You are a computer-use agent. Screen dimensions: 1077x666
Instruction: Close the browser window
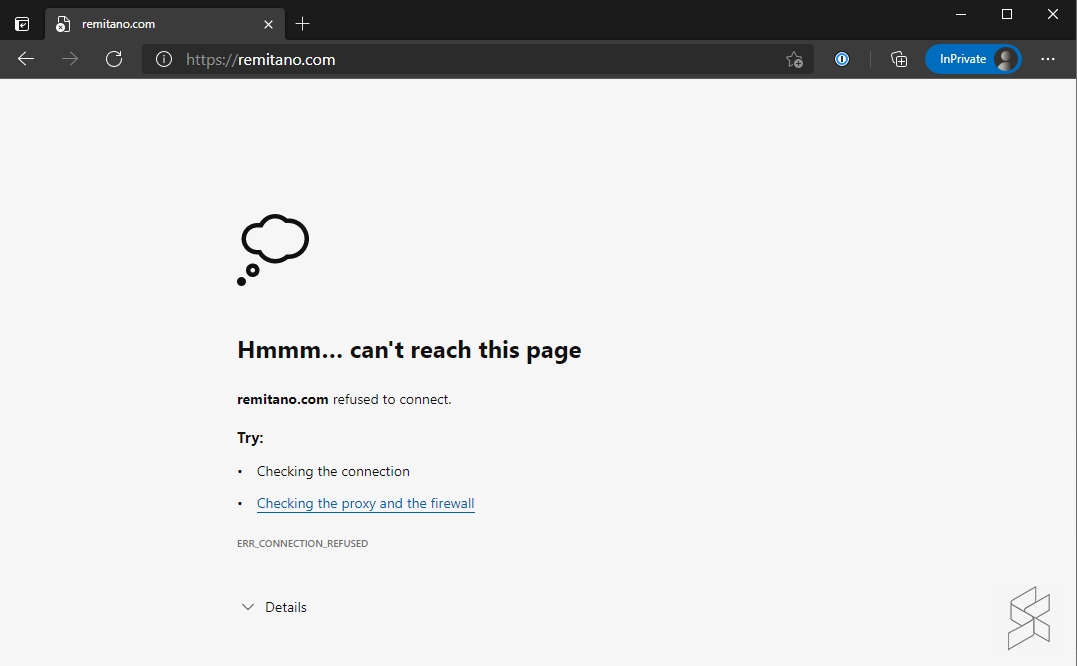[x=1053, y=14]
